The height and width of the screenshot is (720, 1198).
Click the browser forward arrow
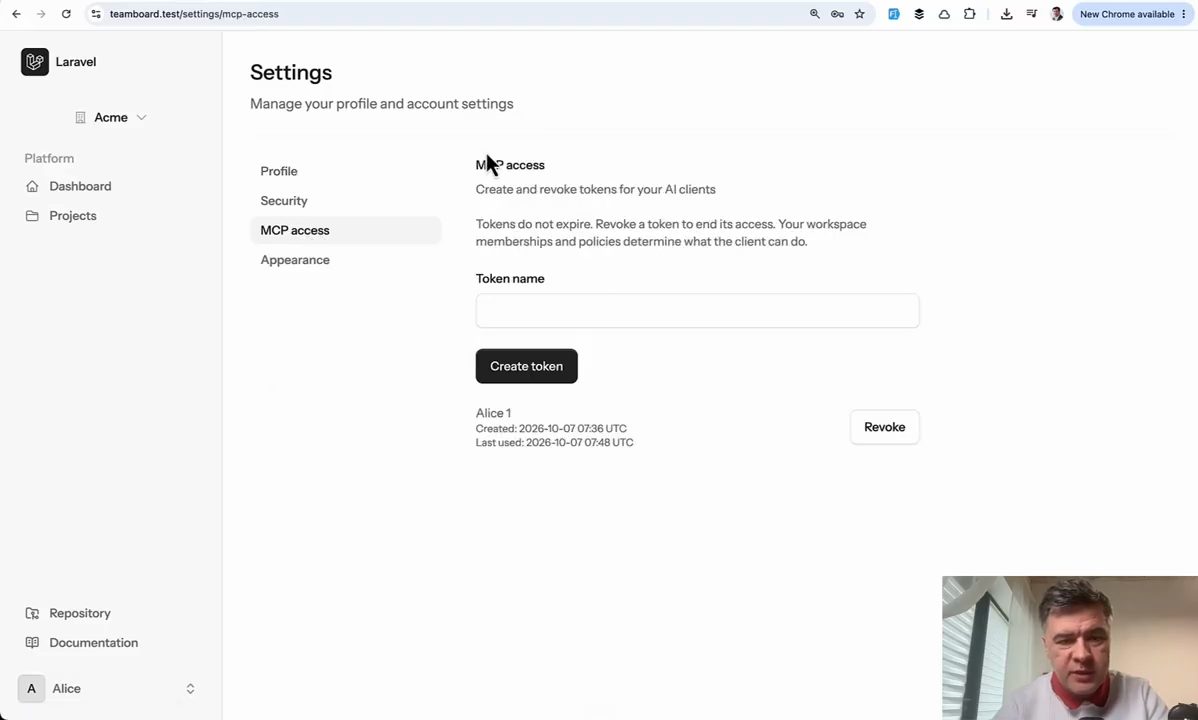41,14
